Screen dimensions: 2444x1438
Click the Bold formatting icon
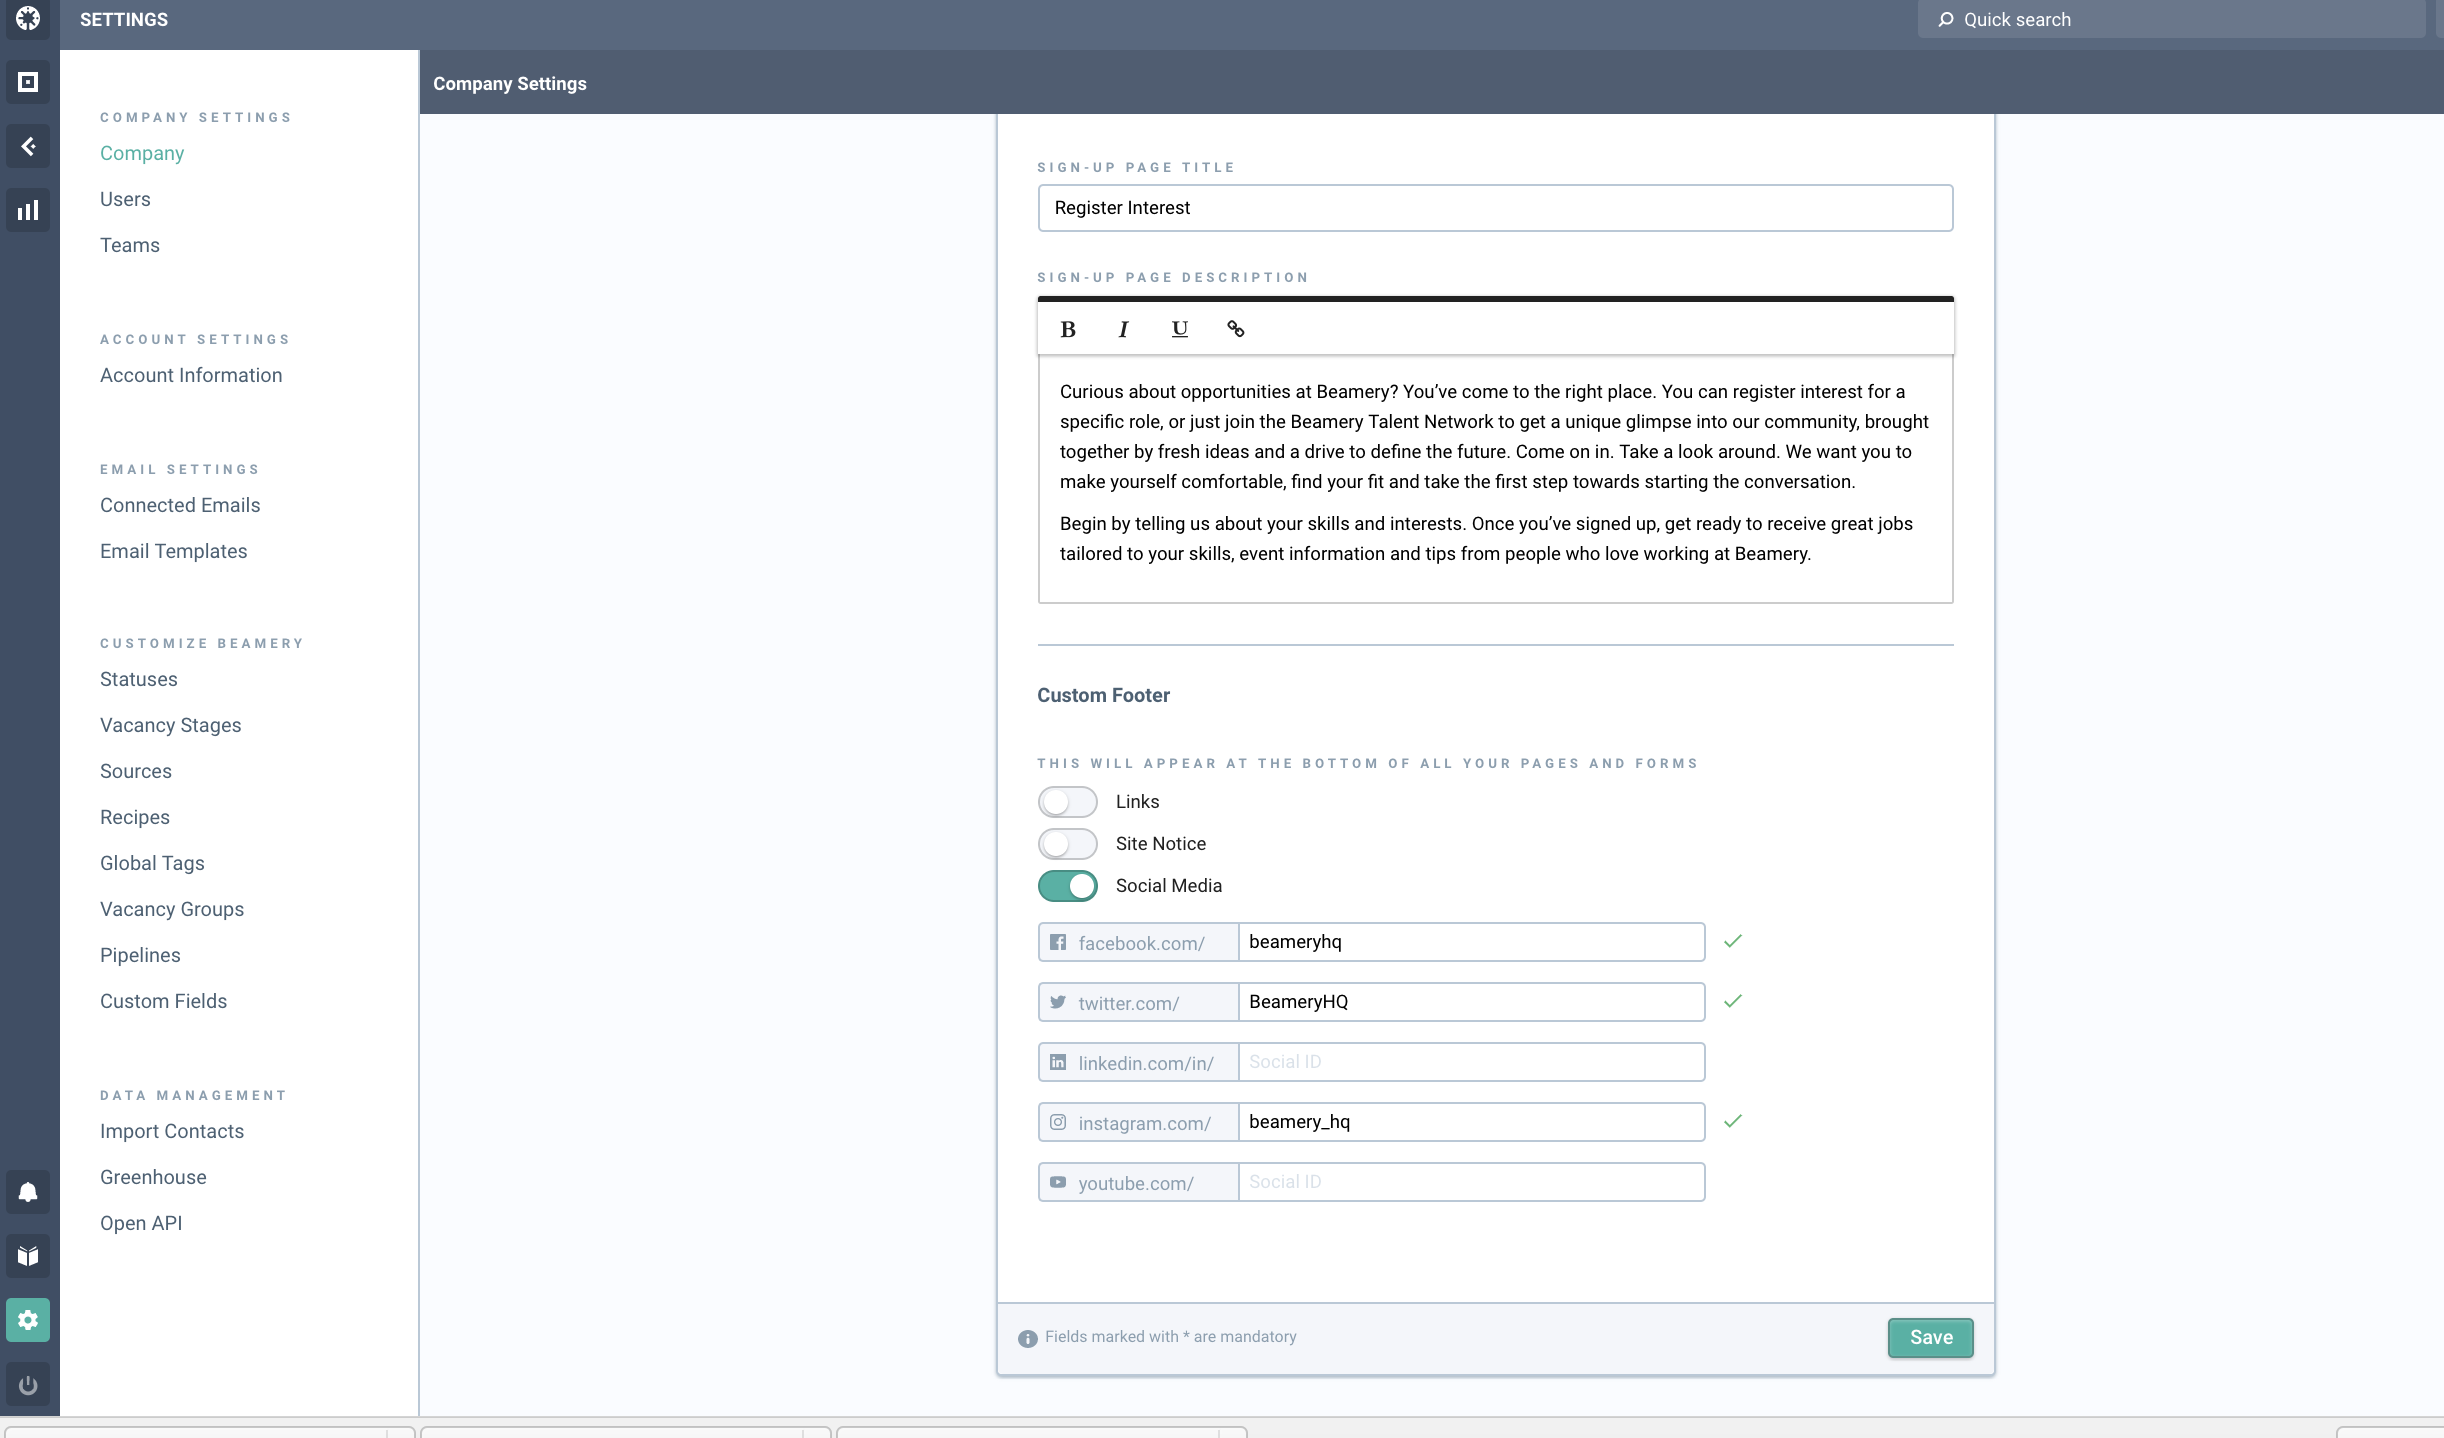pos(1068,327)
